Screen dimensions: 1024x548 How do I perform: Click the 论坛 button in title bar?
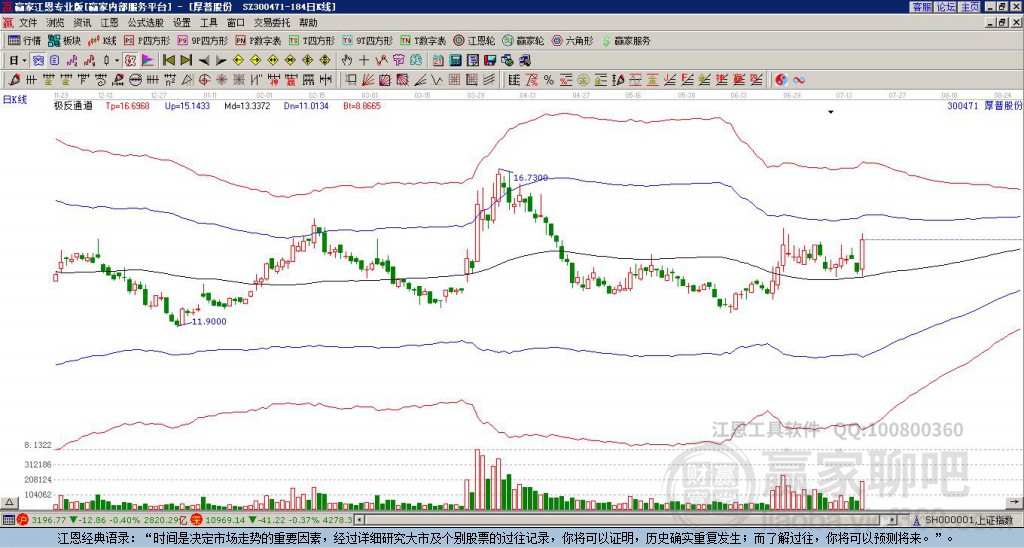coord(945,7)
